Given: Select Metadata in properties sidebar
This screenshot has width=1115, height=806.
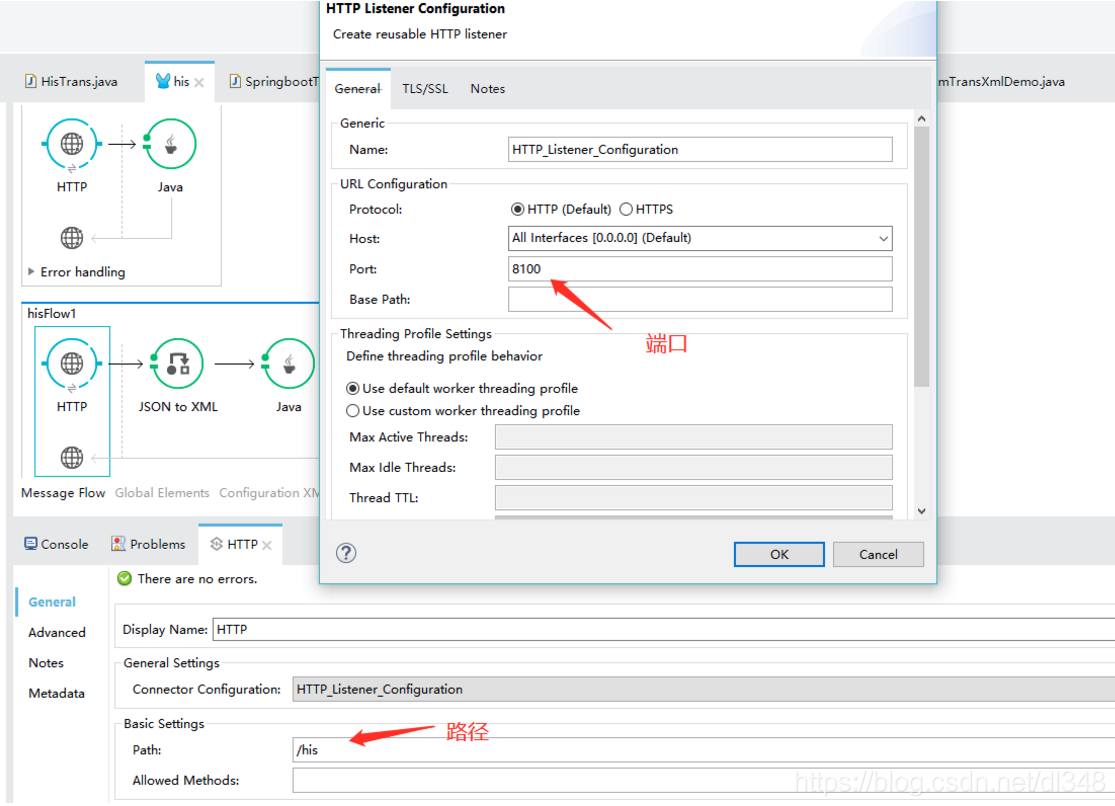Looking at the screenshot, I should [x=56, y=694].
